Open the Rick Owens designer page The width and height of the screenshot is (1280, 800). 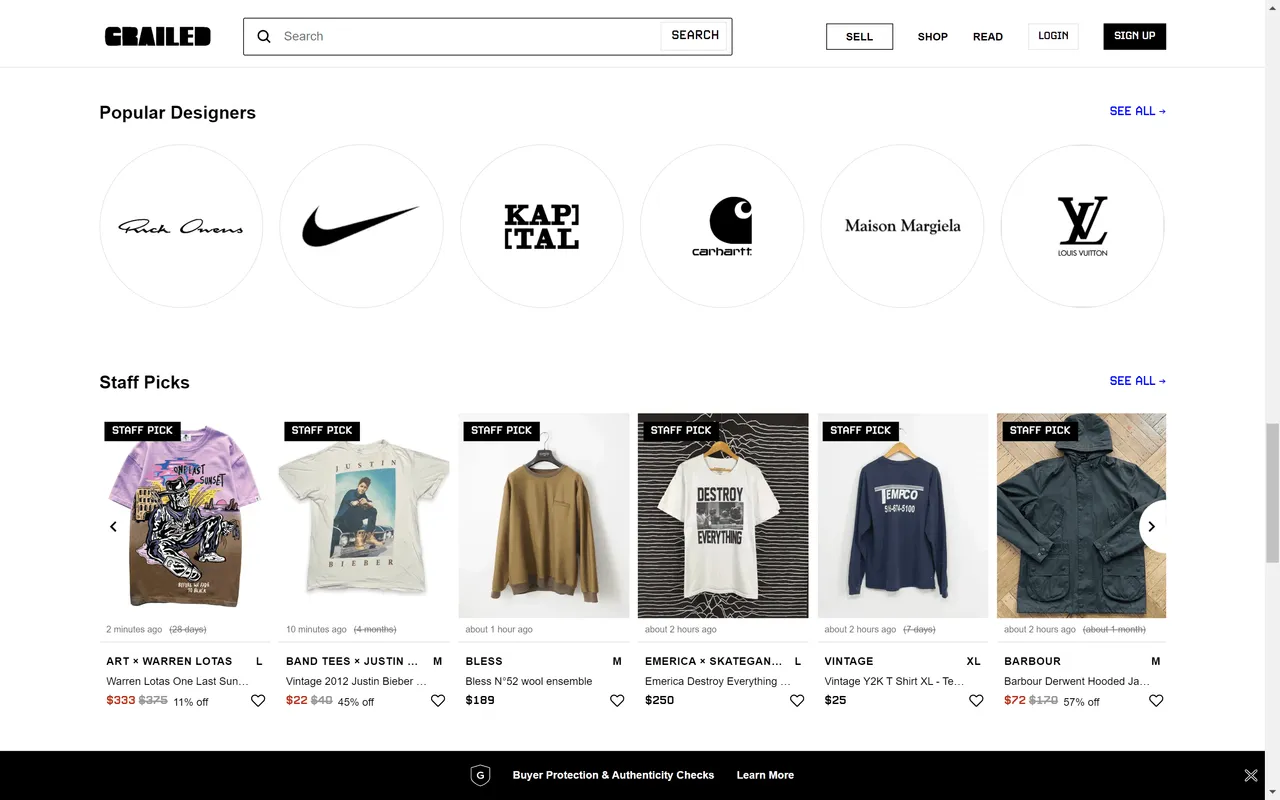(x=181, y=226)
